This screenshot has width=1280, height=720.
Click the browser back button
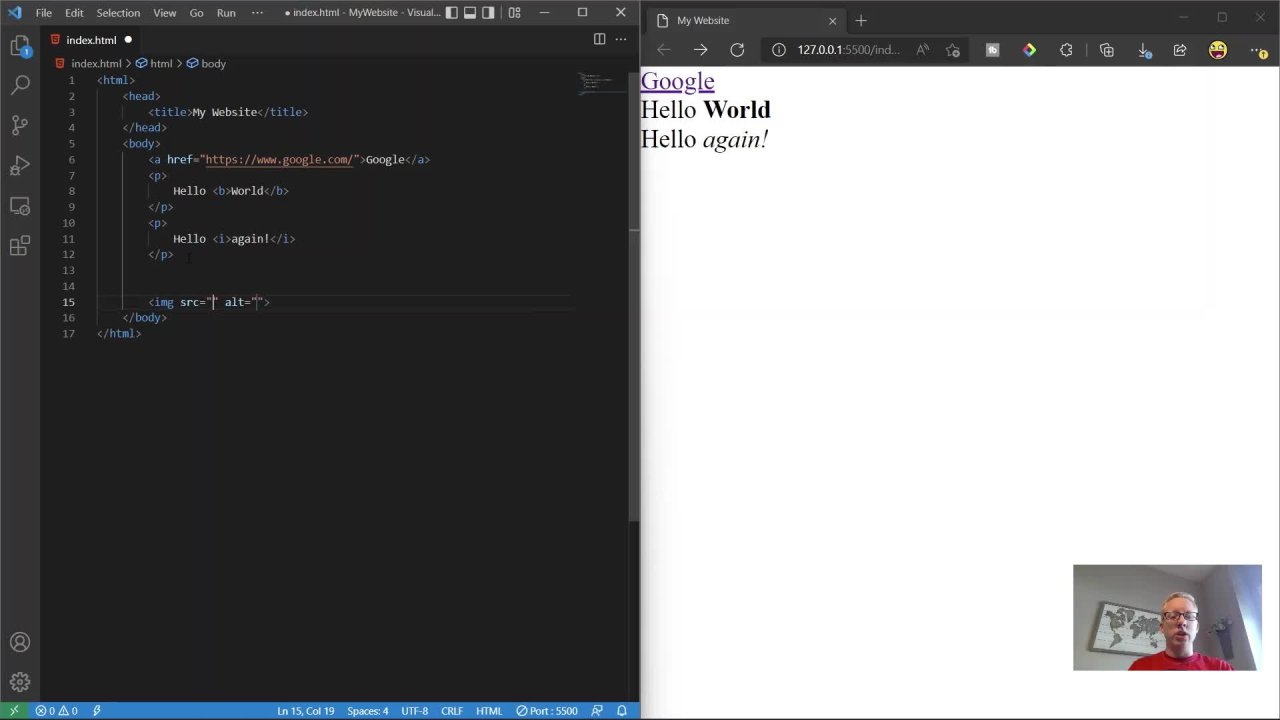point(663,50)
